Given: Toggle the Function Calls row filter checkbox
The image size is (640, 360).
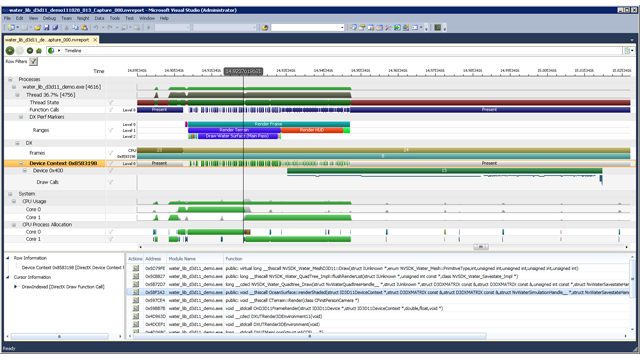Looking at the screenshot, I should coord(110,110).
